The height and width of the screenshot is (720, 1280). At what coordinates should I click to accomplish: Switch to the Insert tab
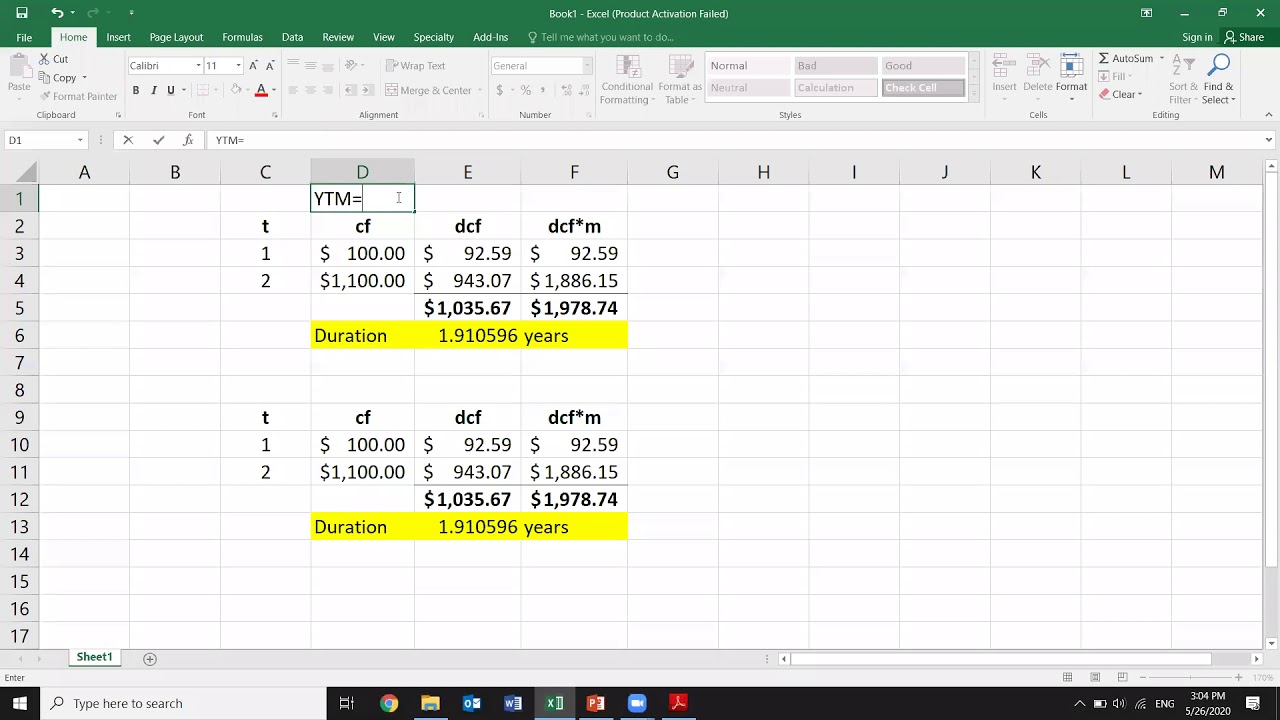[x=118, y=37]
